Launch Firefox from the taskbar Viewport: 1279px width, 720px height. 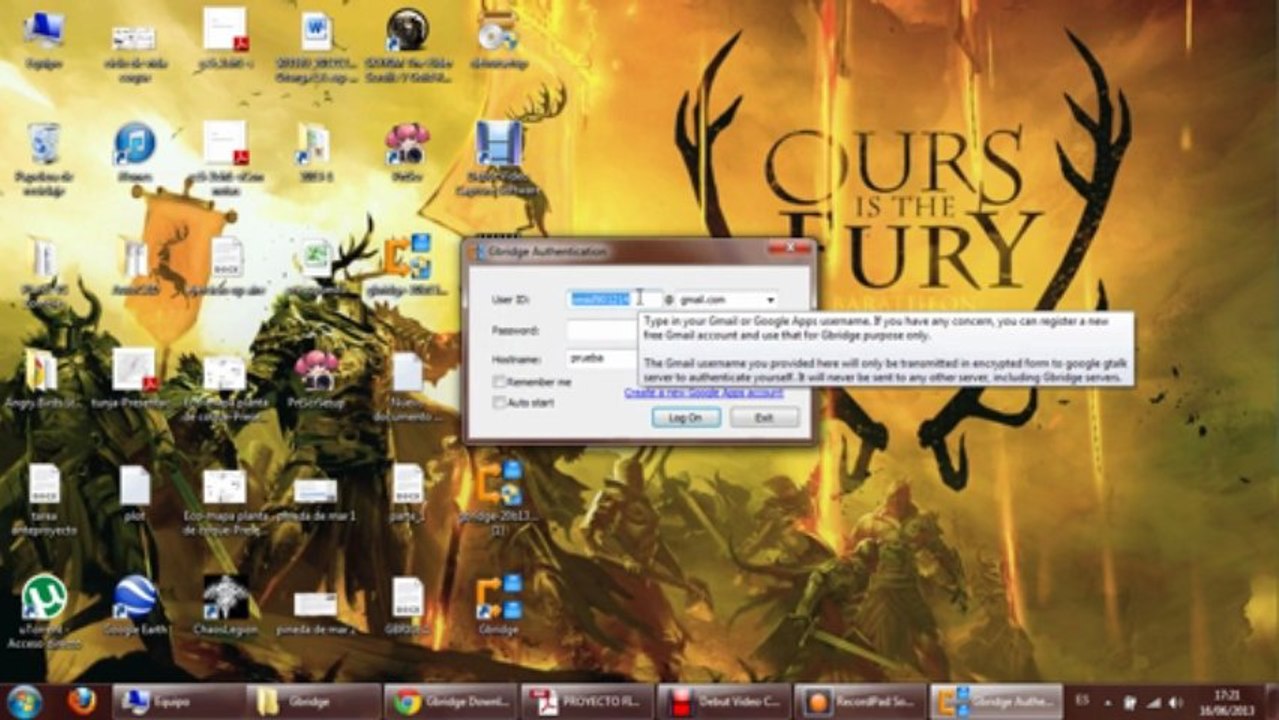[x=81, y=701]
